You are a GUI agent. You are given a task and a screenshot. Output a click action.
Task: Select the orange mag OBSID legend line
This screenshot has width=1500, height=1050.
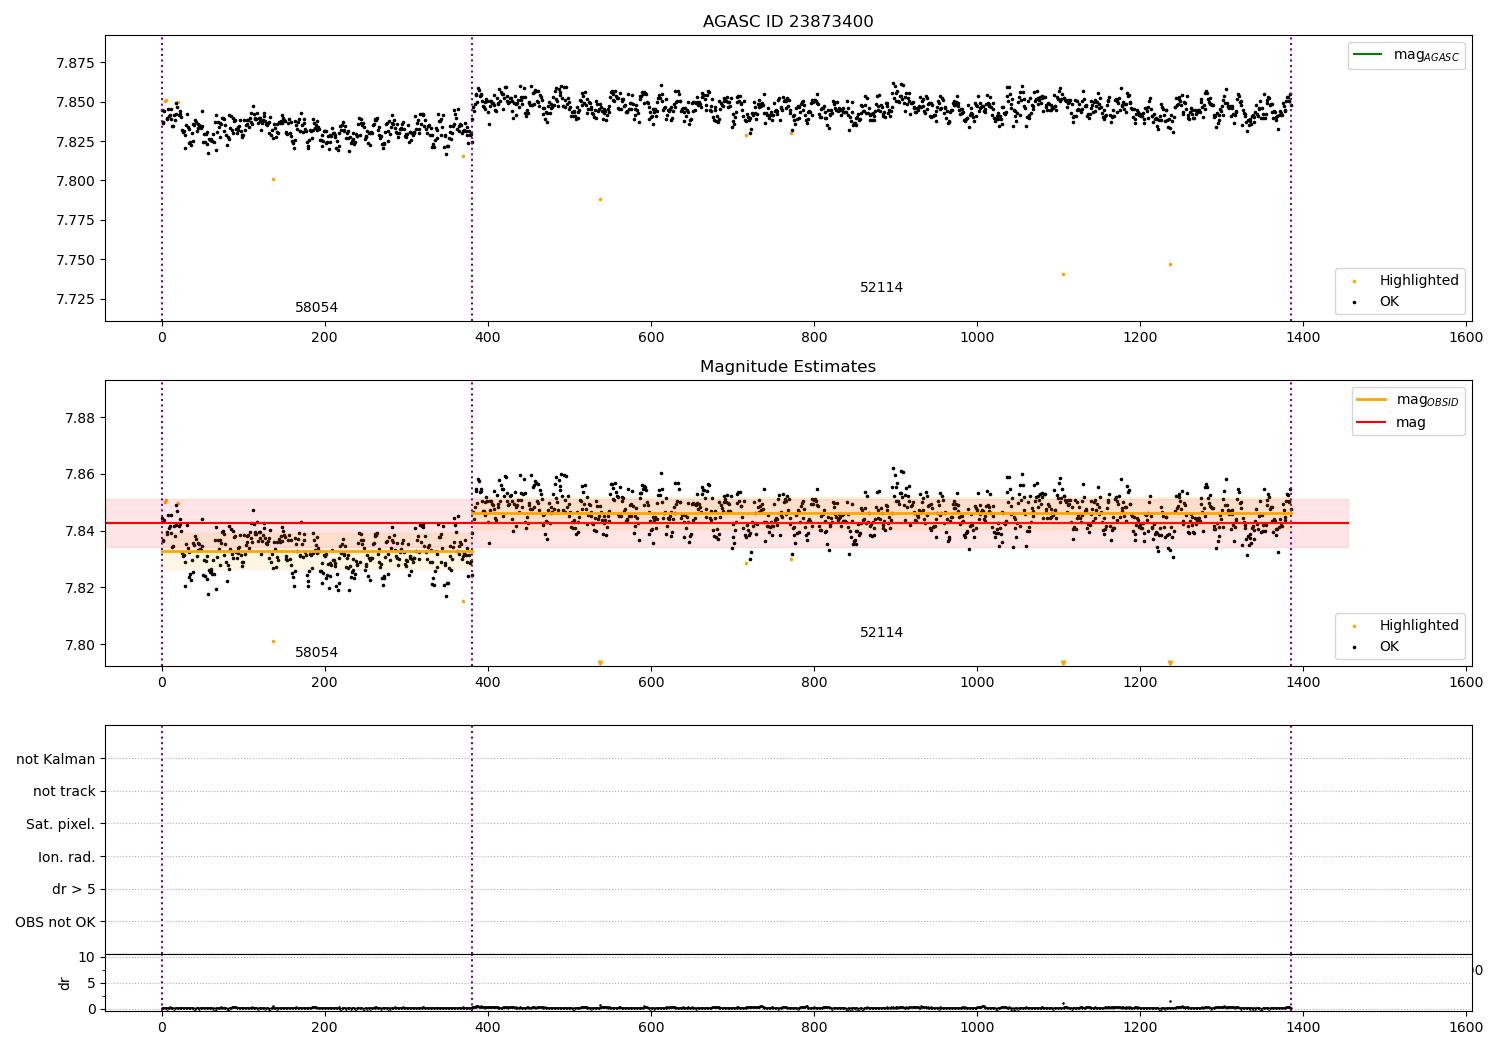tap(1371, 399)
